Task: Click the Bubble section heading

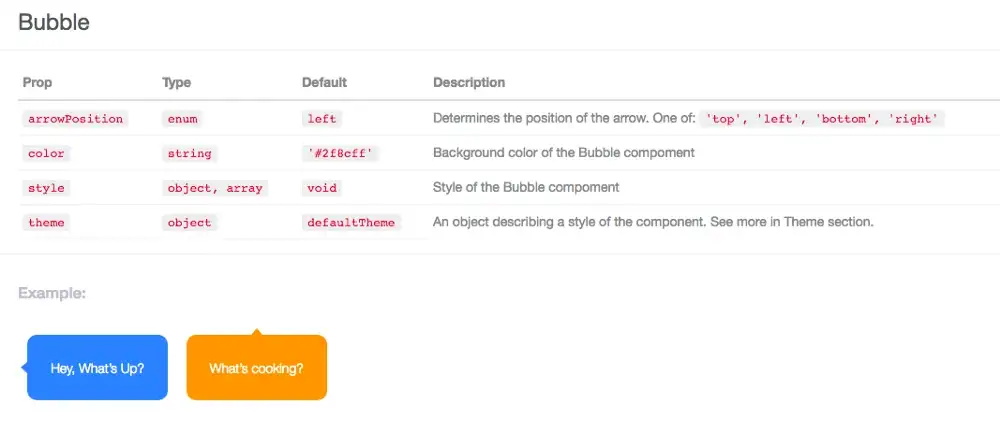Action: [54, 22]
